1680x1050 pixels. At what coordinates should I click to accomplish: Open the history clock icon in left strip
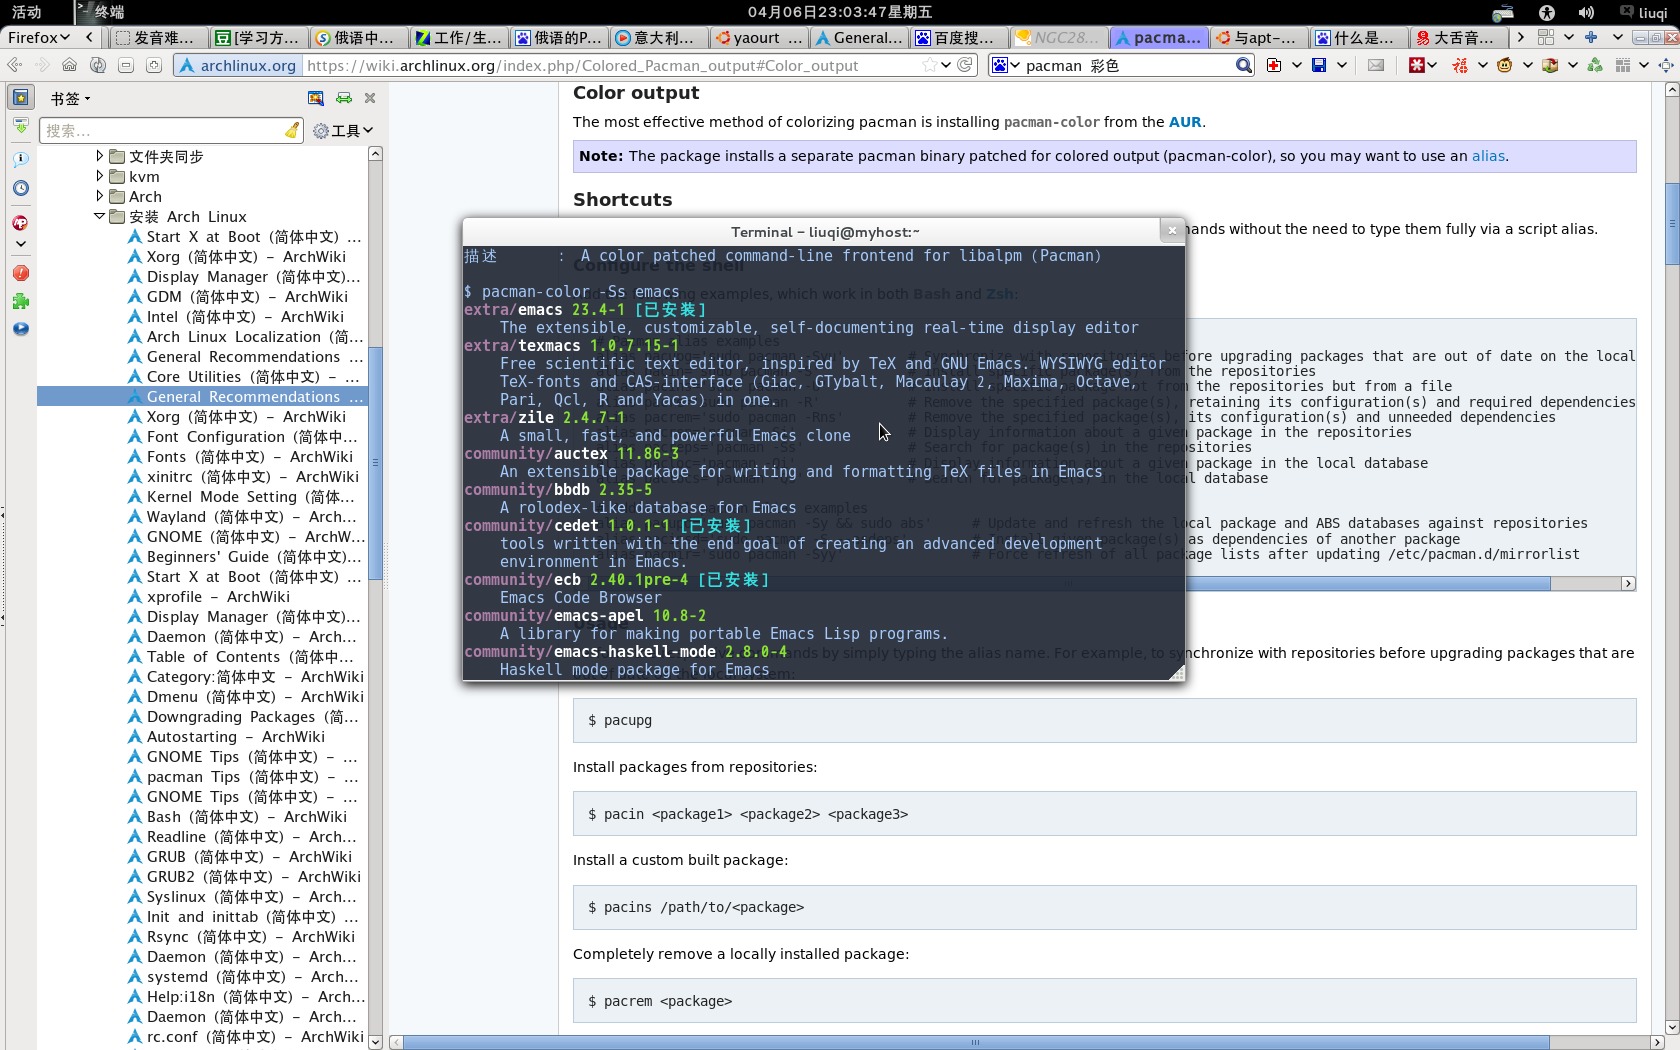click(20, 188)
